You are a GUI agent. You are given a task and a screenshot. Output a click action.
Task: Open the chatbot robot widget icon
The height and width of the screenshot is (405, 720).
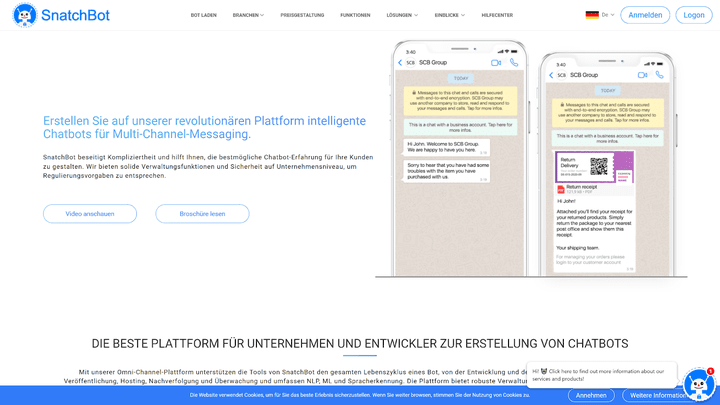(x=698, y=385)
